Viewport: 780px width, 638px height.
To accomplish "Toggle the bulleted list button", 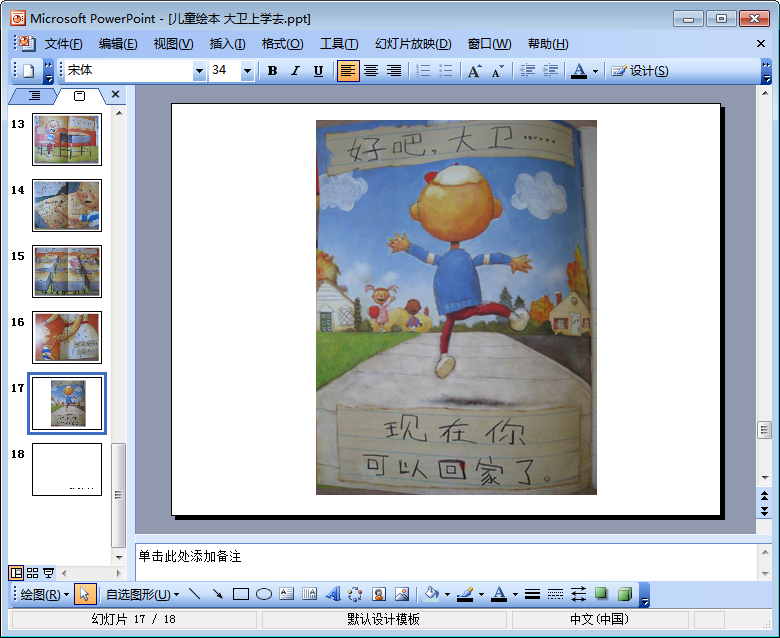I will point(446,71).
